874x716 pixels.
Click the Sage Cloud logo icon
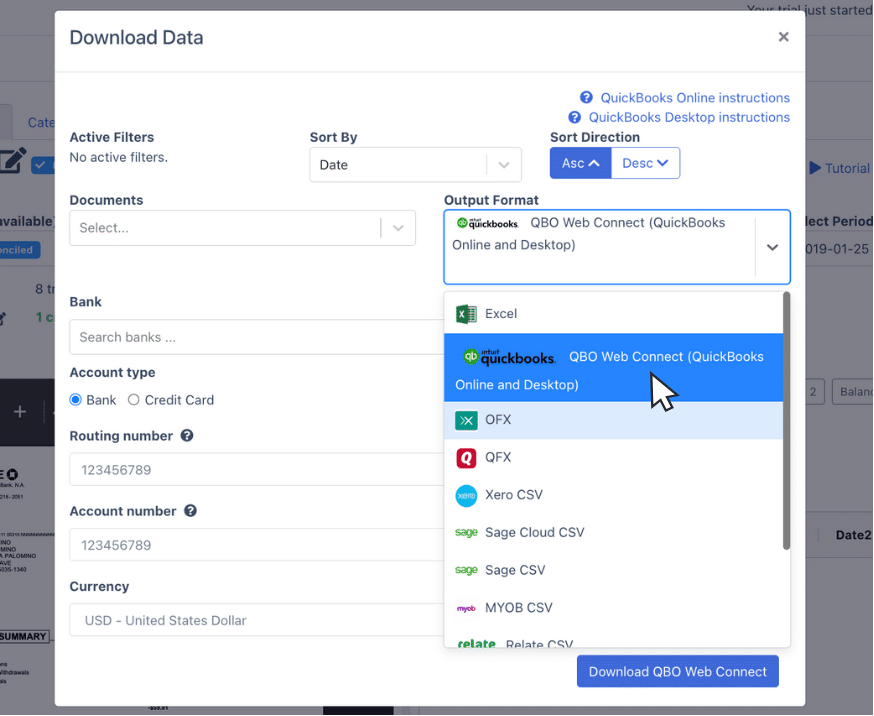tap(466, 532)
